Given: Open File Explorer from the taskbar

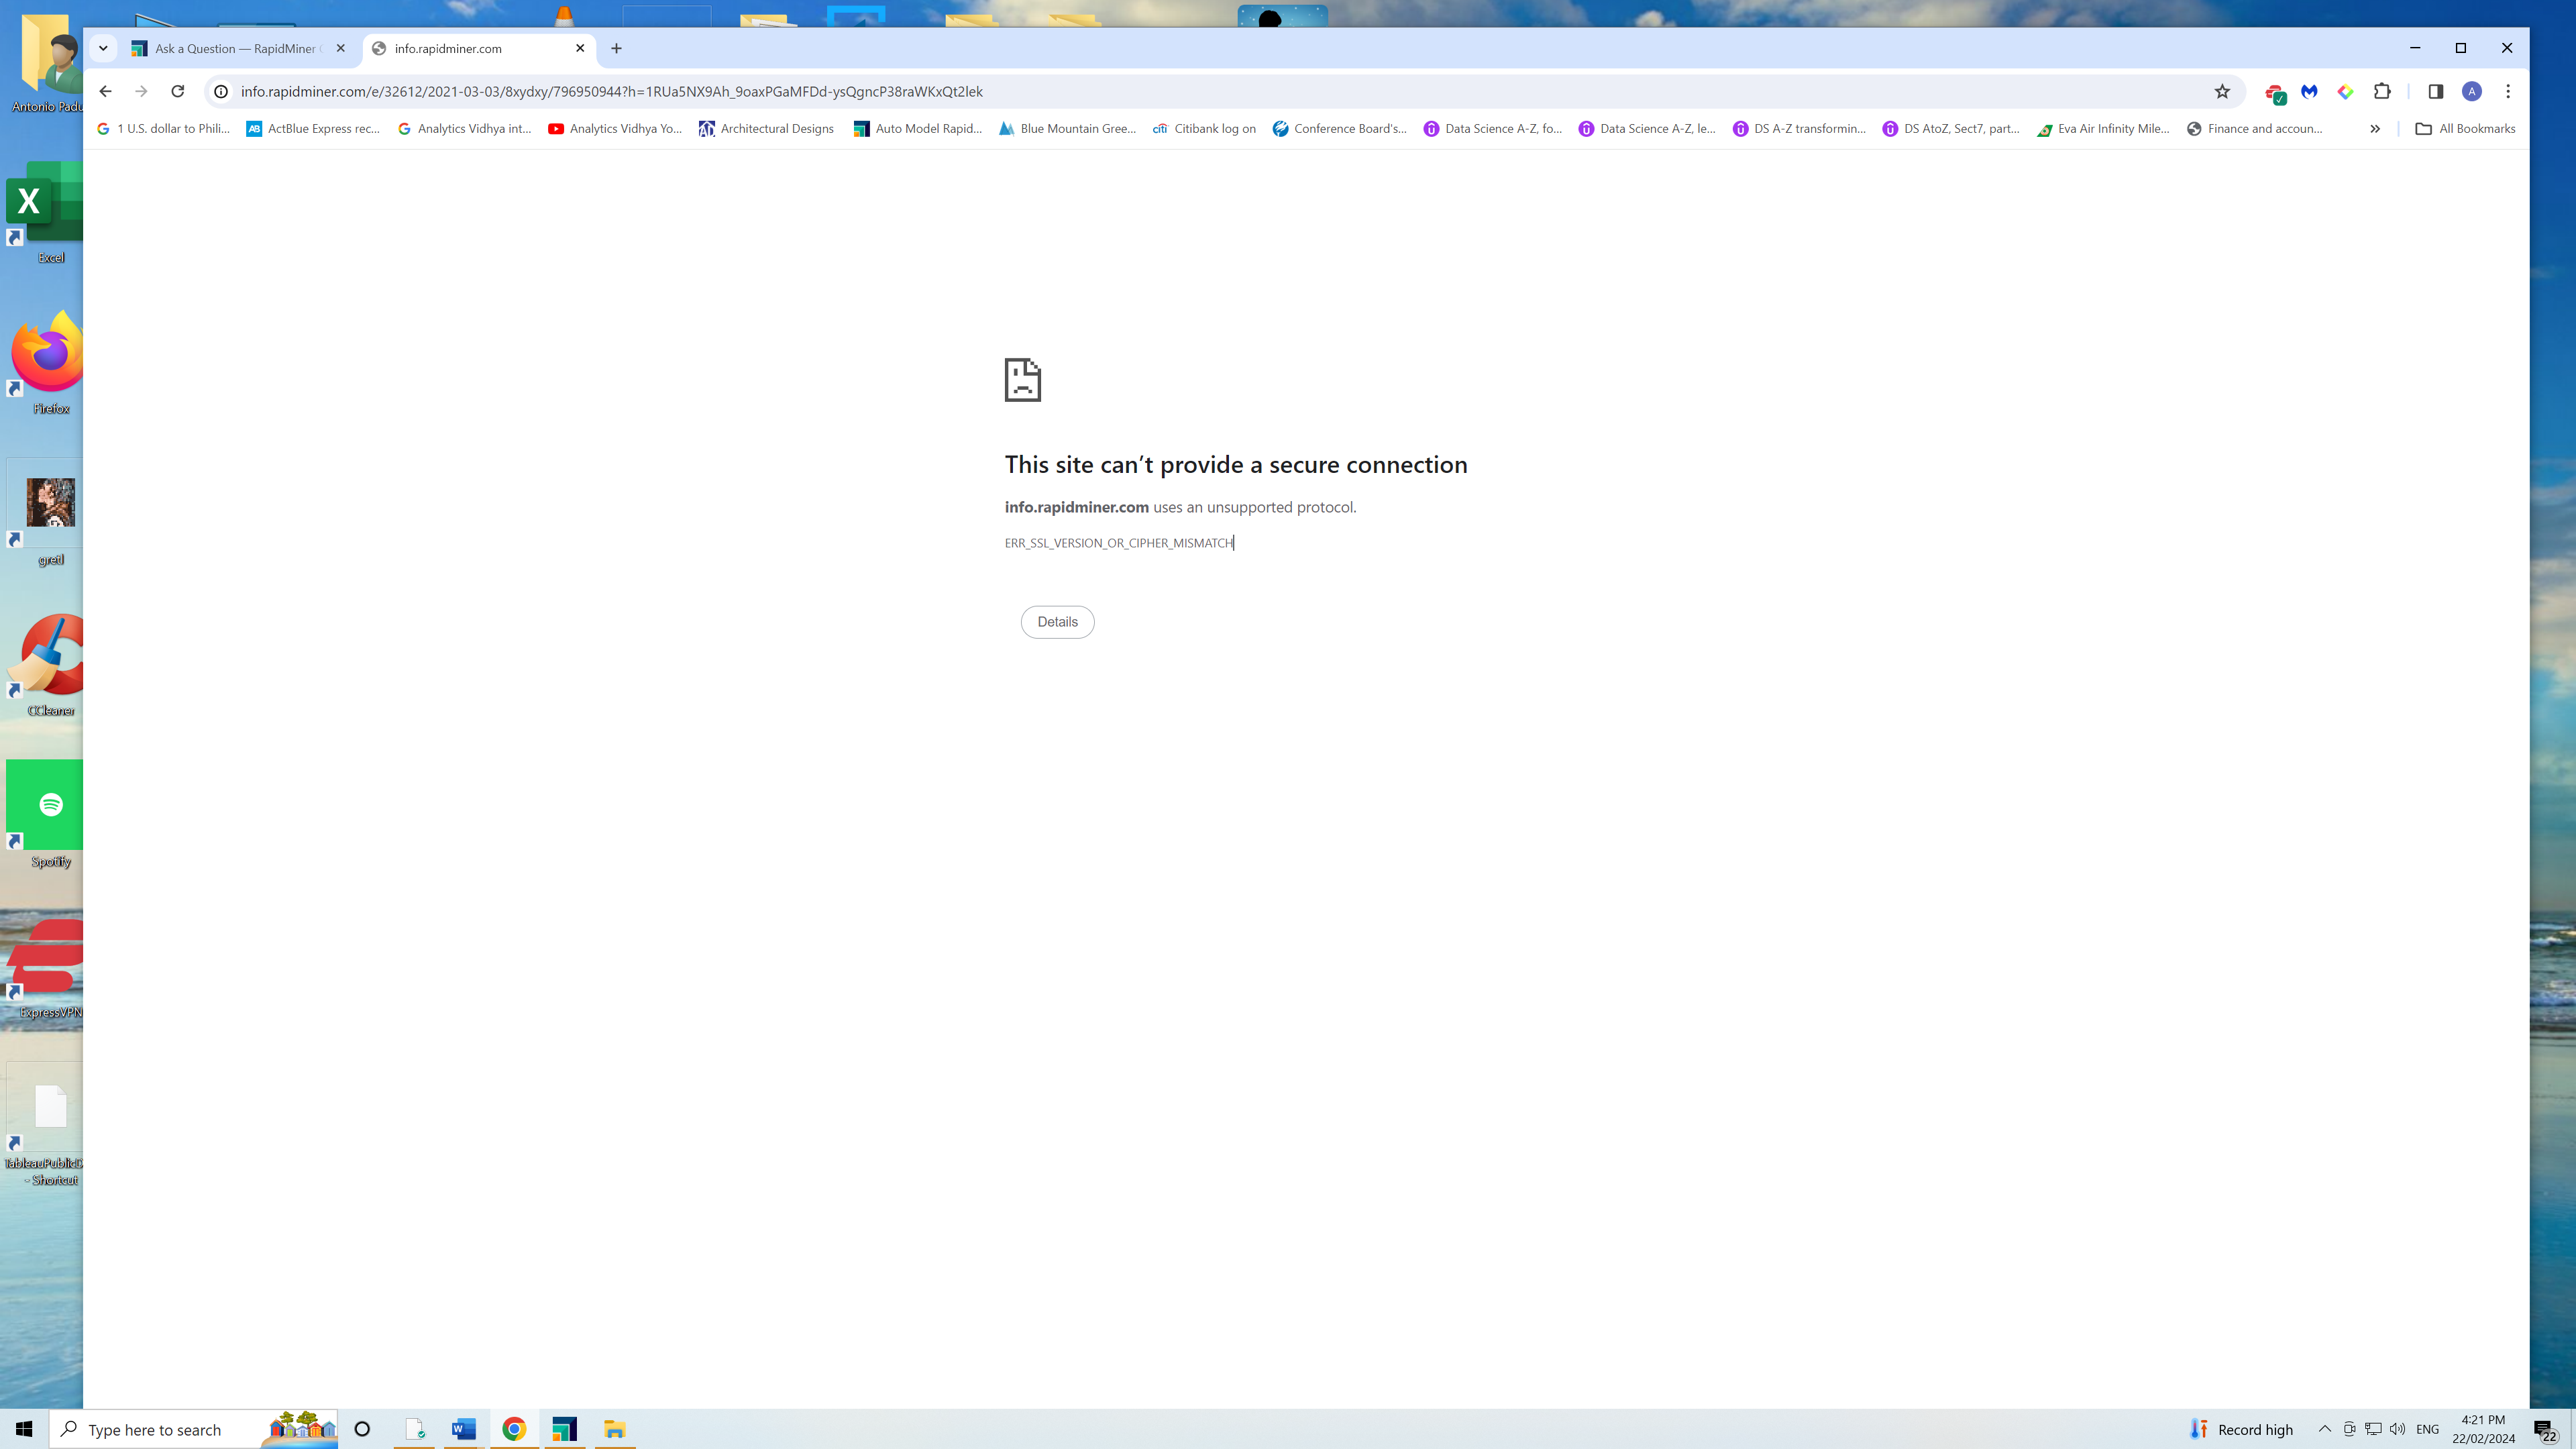Looking at the screenshot, I should (614, 1429).
